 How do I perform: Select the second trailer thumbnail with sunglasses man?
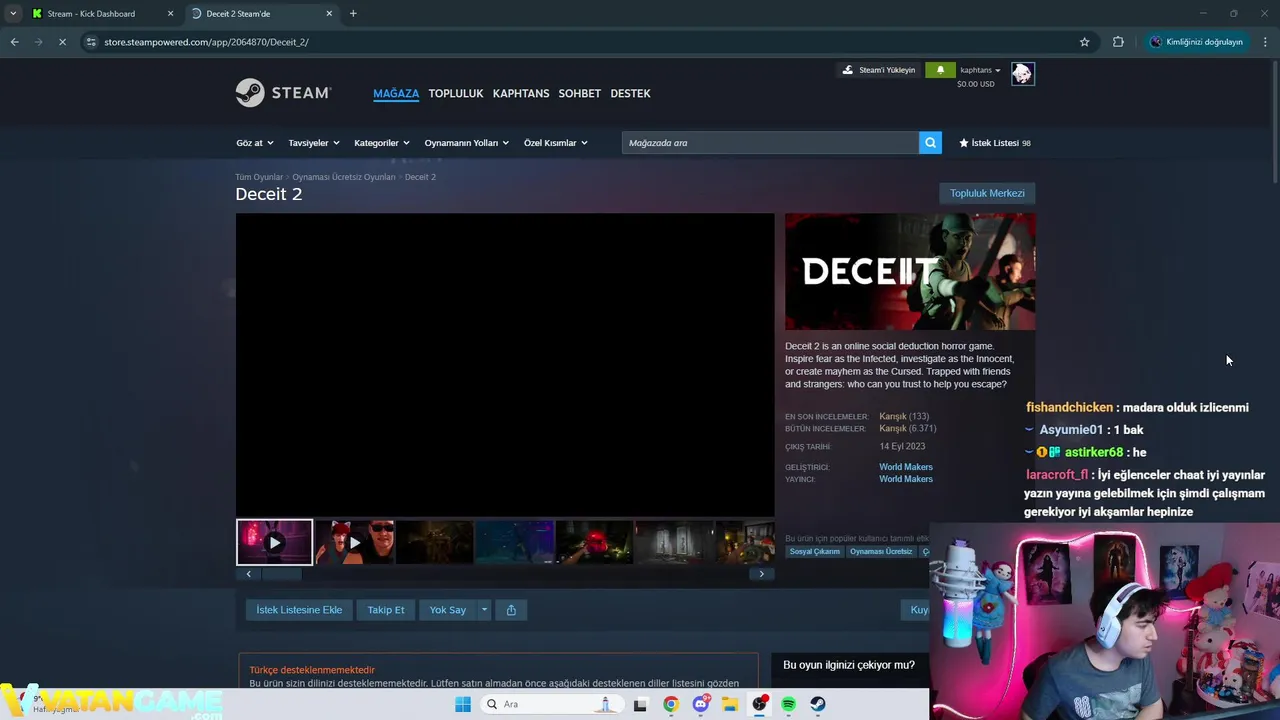point(355,542)
